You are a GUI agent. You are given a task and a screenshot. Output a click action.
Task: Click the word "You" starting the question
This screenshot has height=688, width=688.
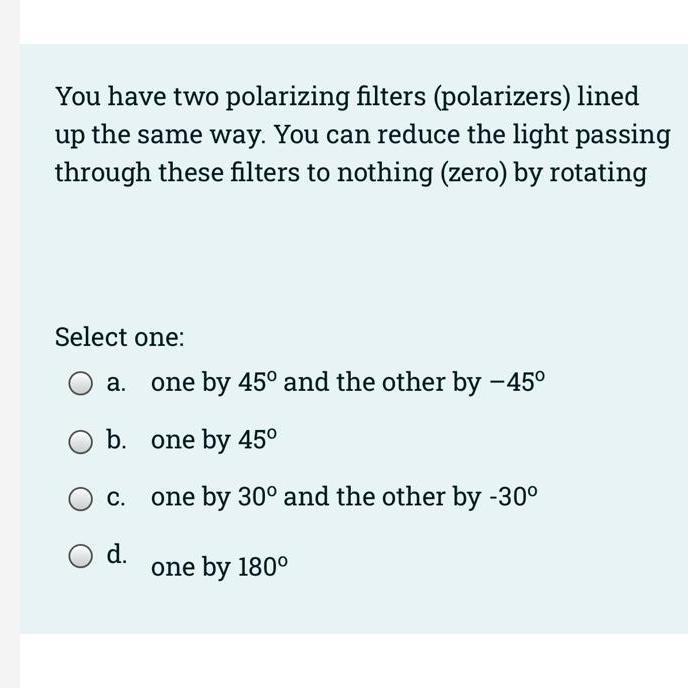(76, 97)
